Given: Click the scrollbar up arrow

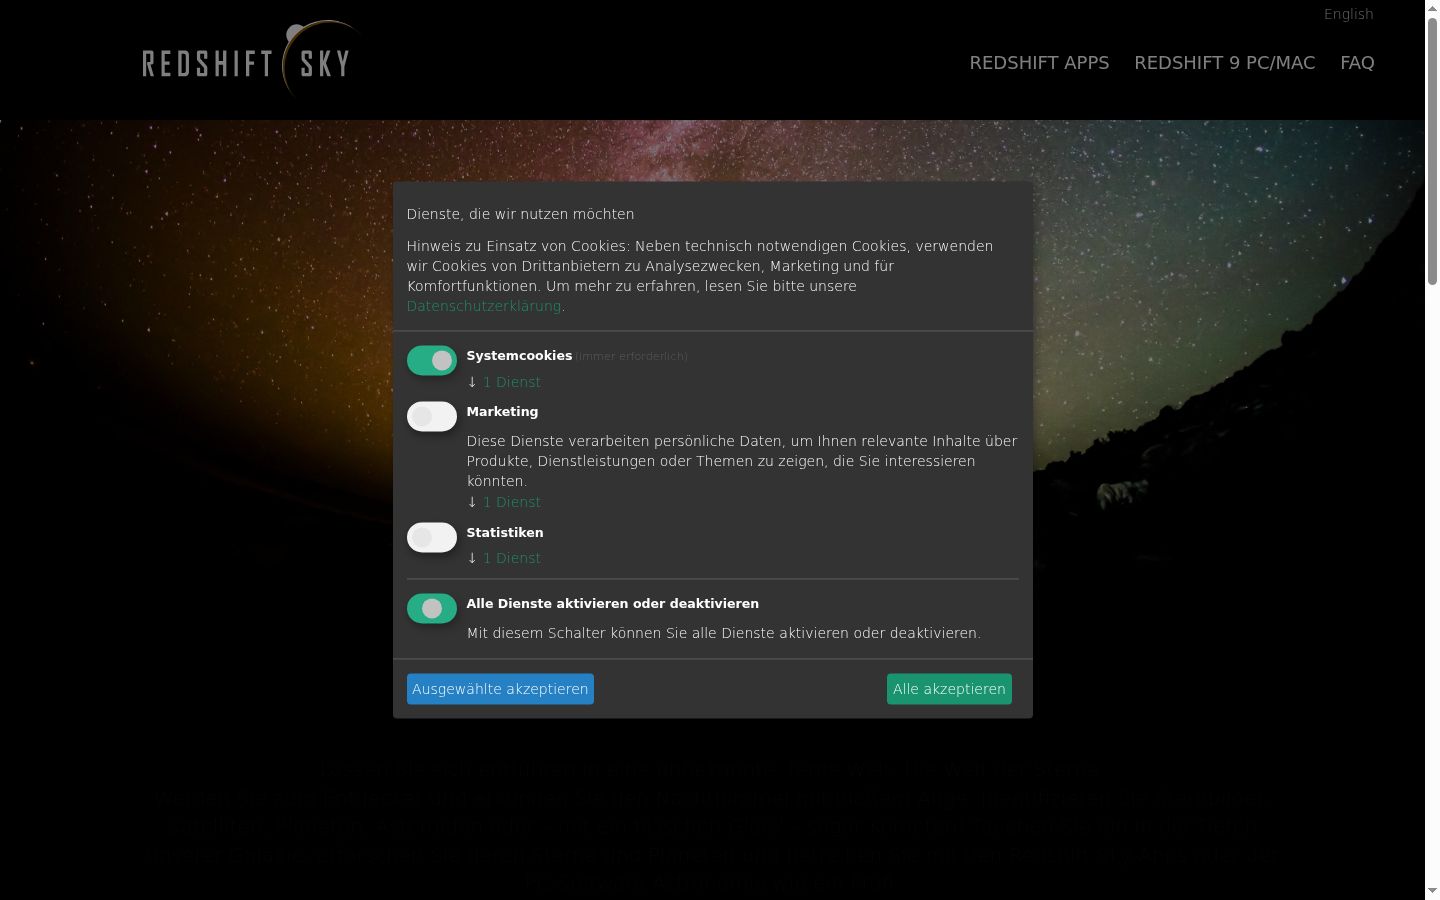Looking at the screenshot, I should pyautogui.click(x=1432, y=7).
